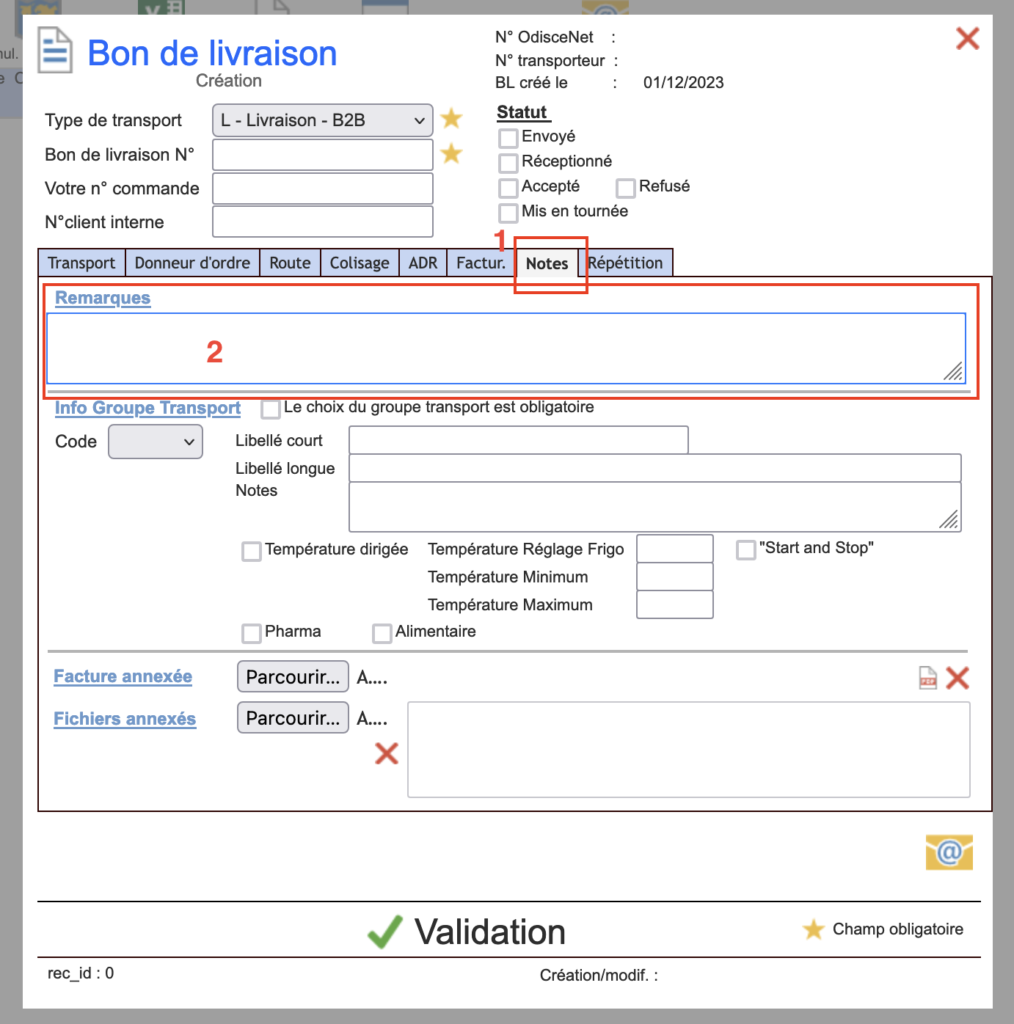Viewport: 1014px width, 1024px height.
Task: Click the PDF icon beside Facture annexée
Action: tap(928, 678)
